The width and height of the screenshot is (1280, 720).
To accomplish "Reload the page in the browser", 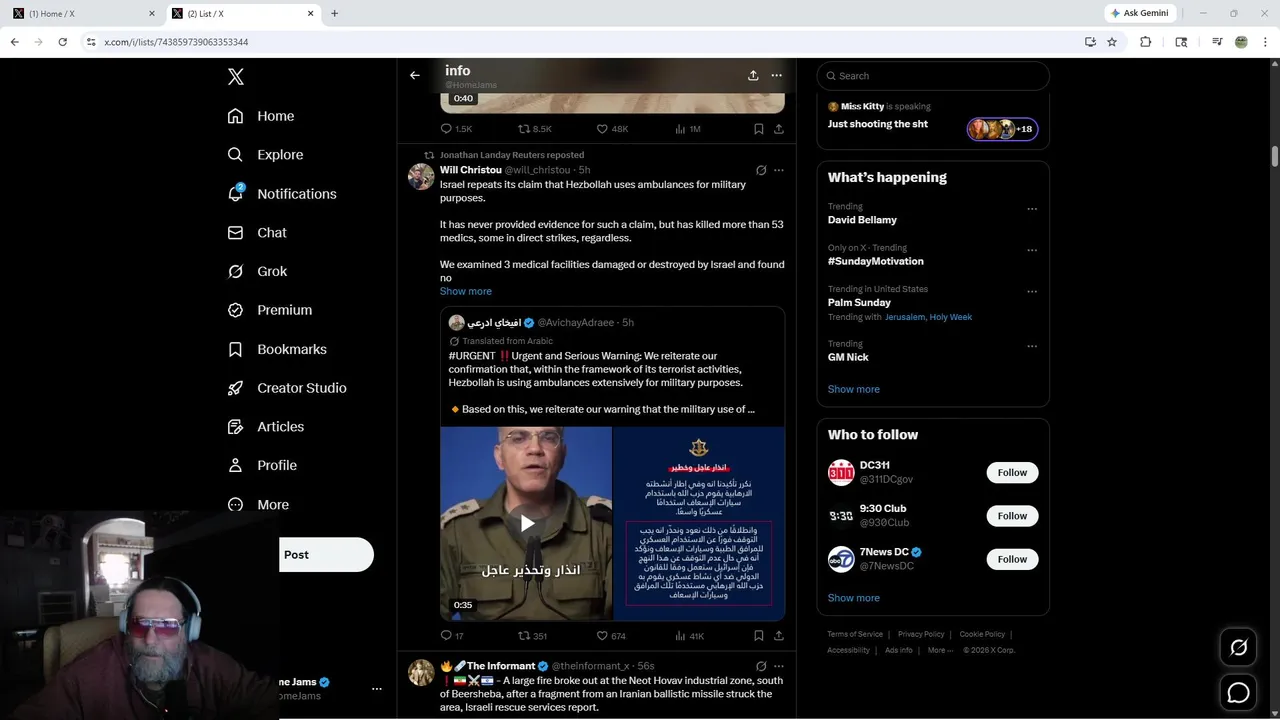I will (63, 42).
